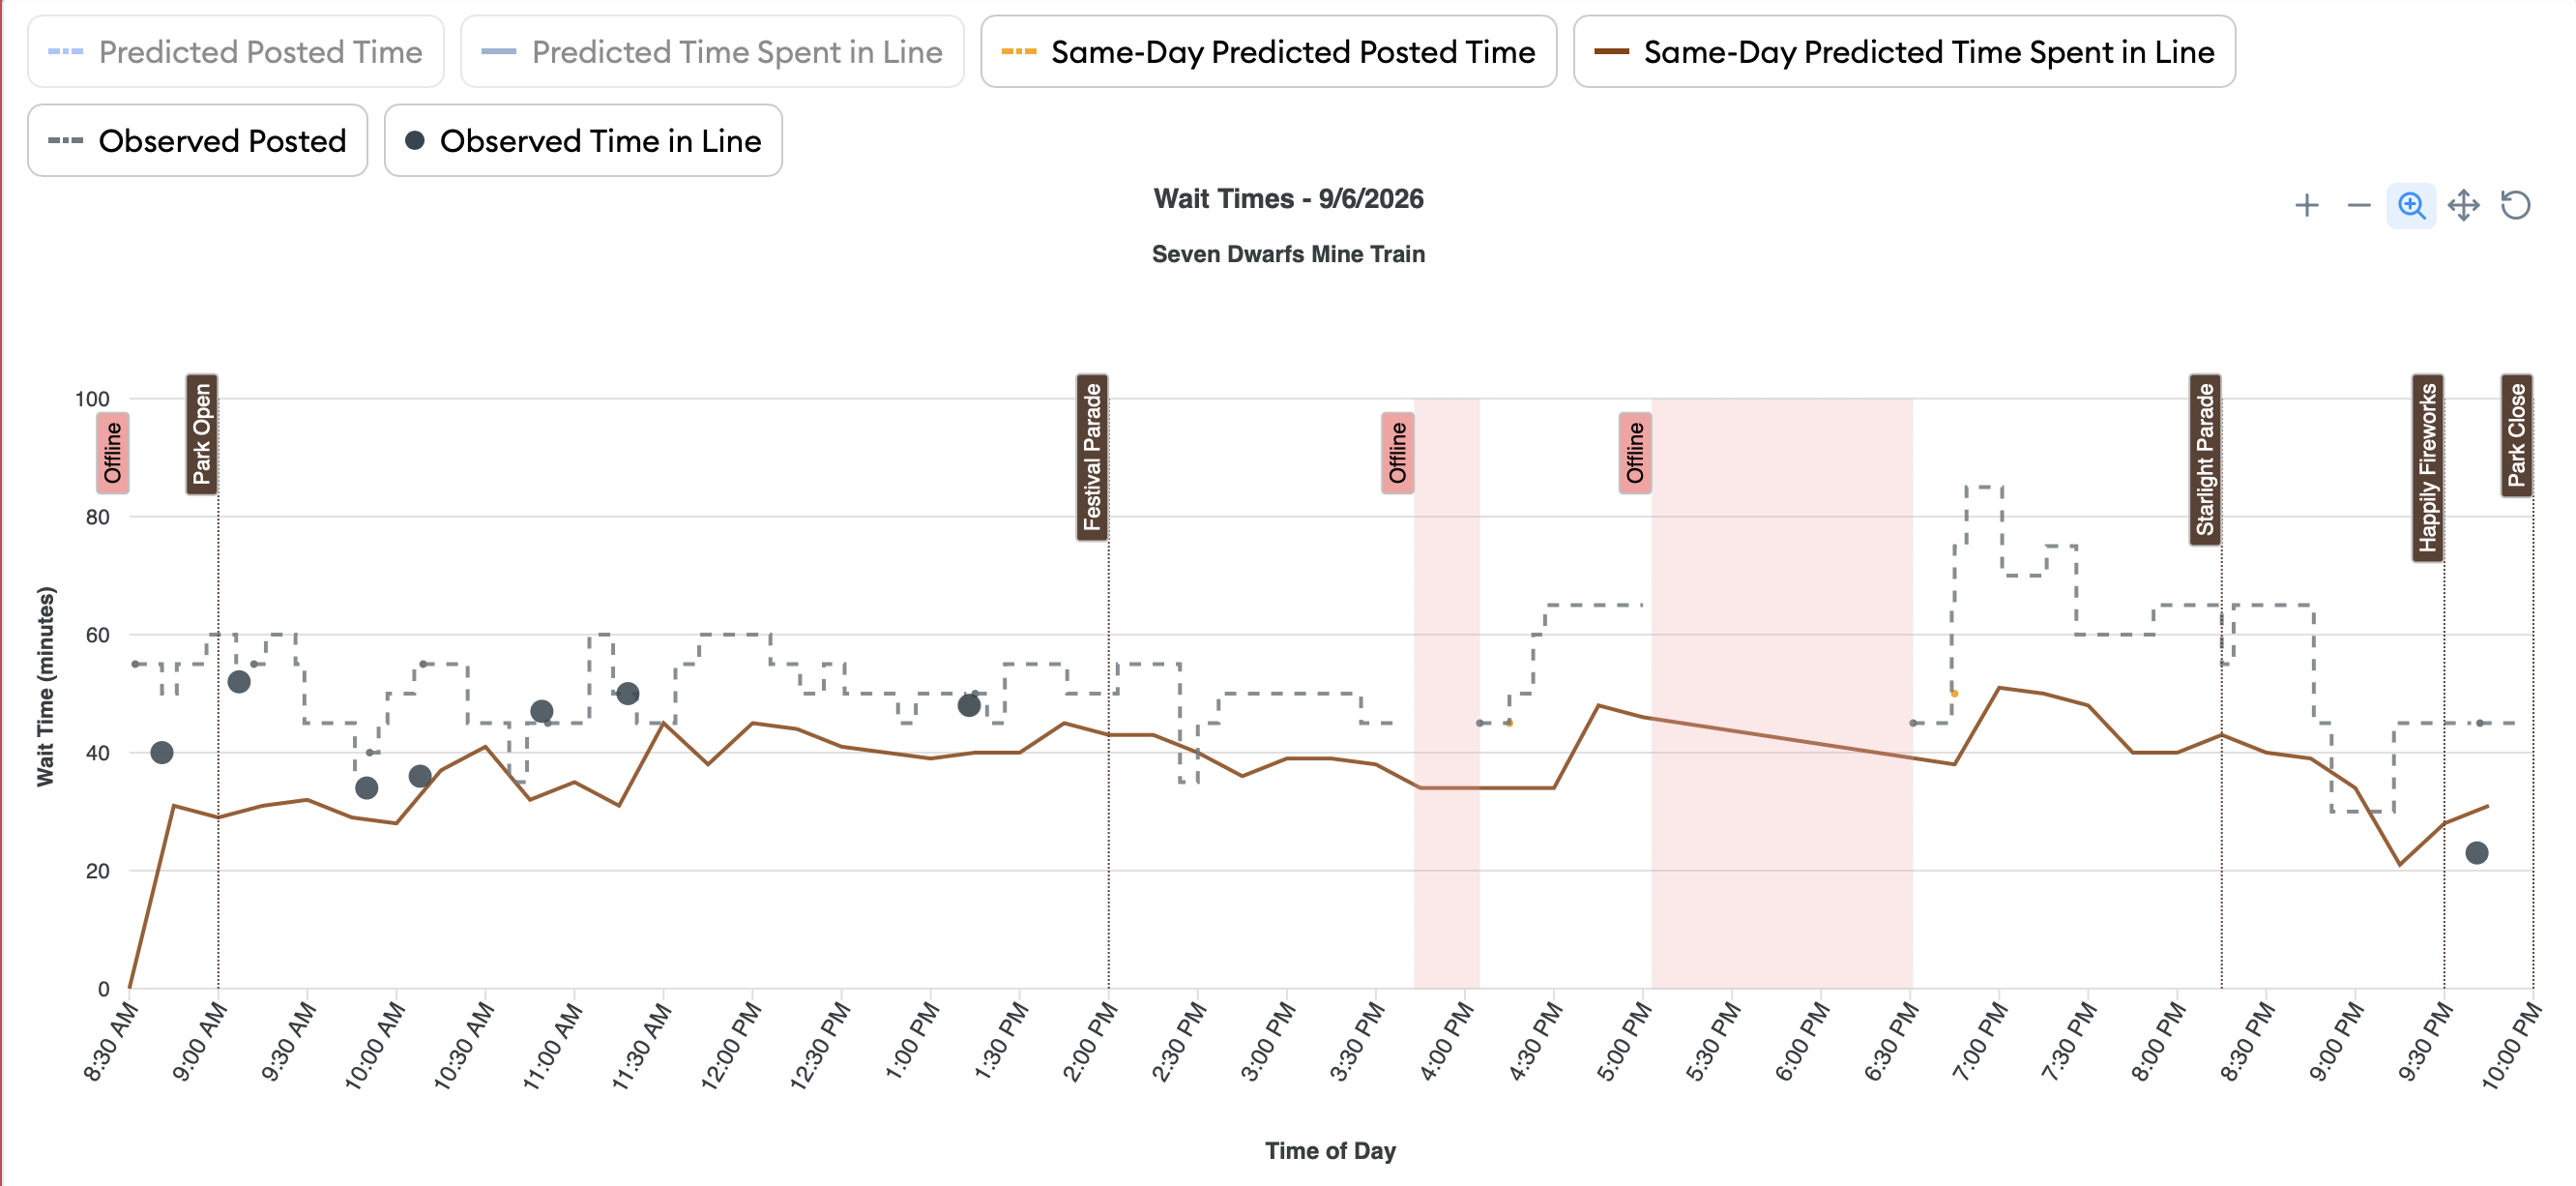Viewport: 2576px width, 1186px height.
Task: Hide the Same-Day Predicted Posted Time series
Action: (1268, 51)
